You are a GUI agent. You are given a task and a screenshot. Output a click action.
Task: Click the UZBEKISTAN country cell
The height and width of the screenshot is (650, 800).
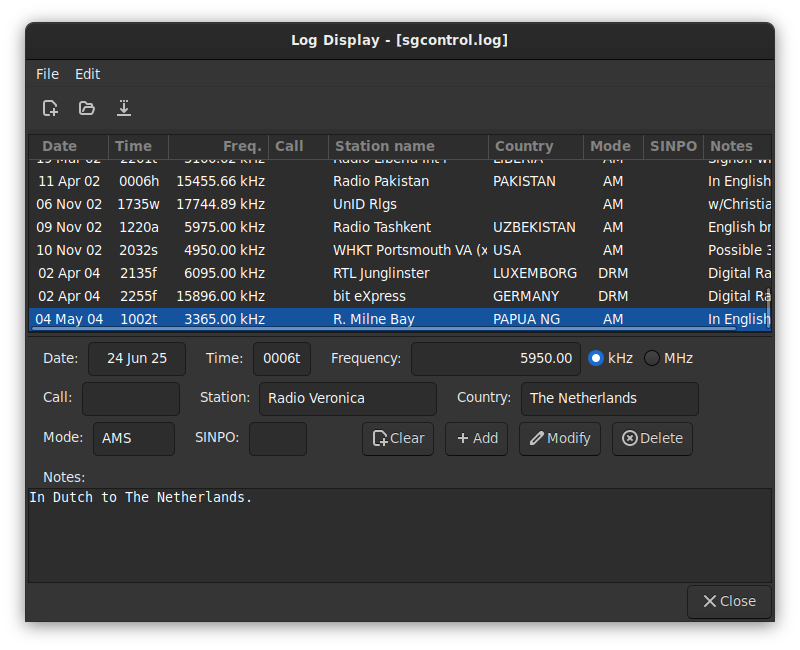tap(534, 228)
